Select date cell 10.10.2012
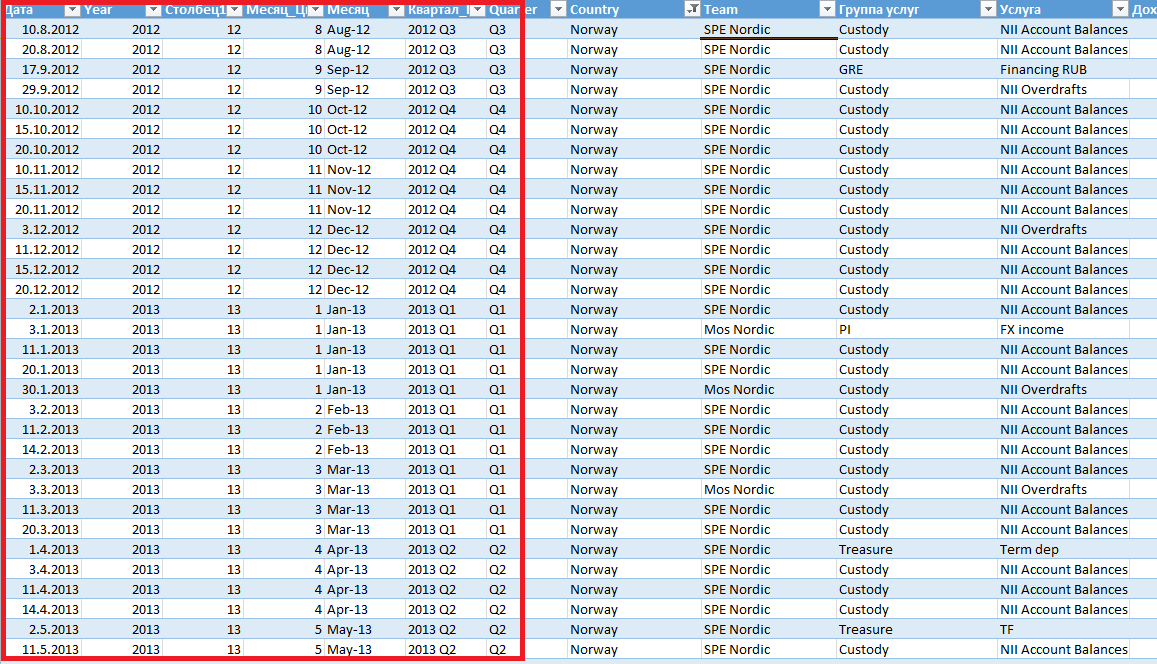Screen dimensions: 1157x664 [x=46, y=109]
